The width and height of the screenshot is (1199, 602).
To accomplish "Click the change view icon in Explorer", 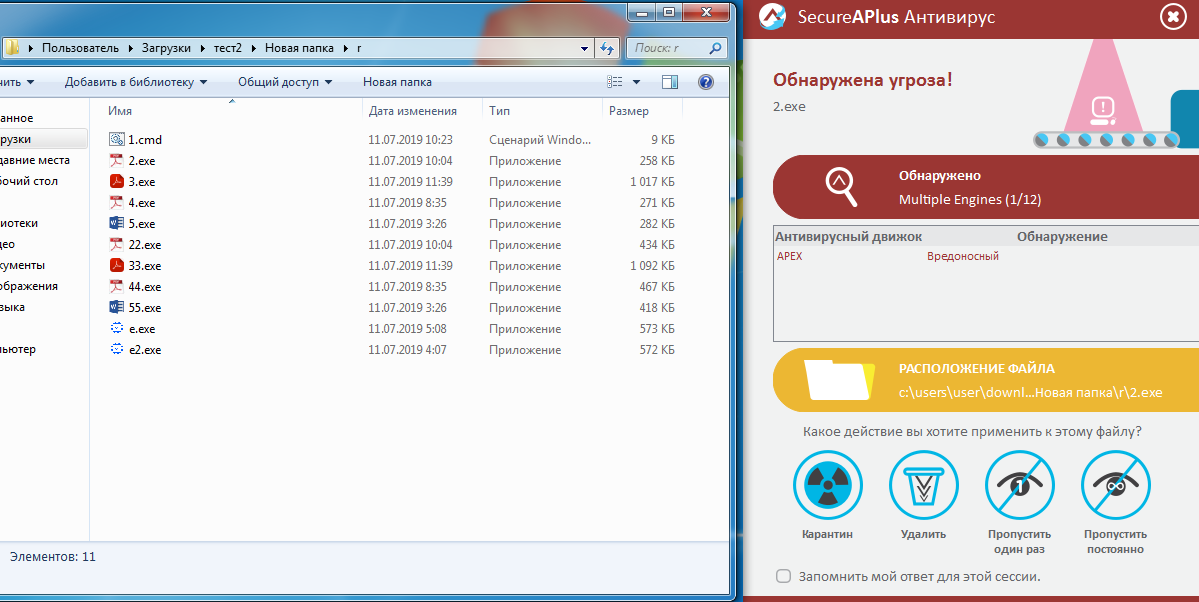I will point(615,82).
